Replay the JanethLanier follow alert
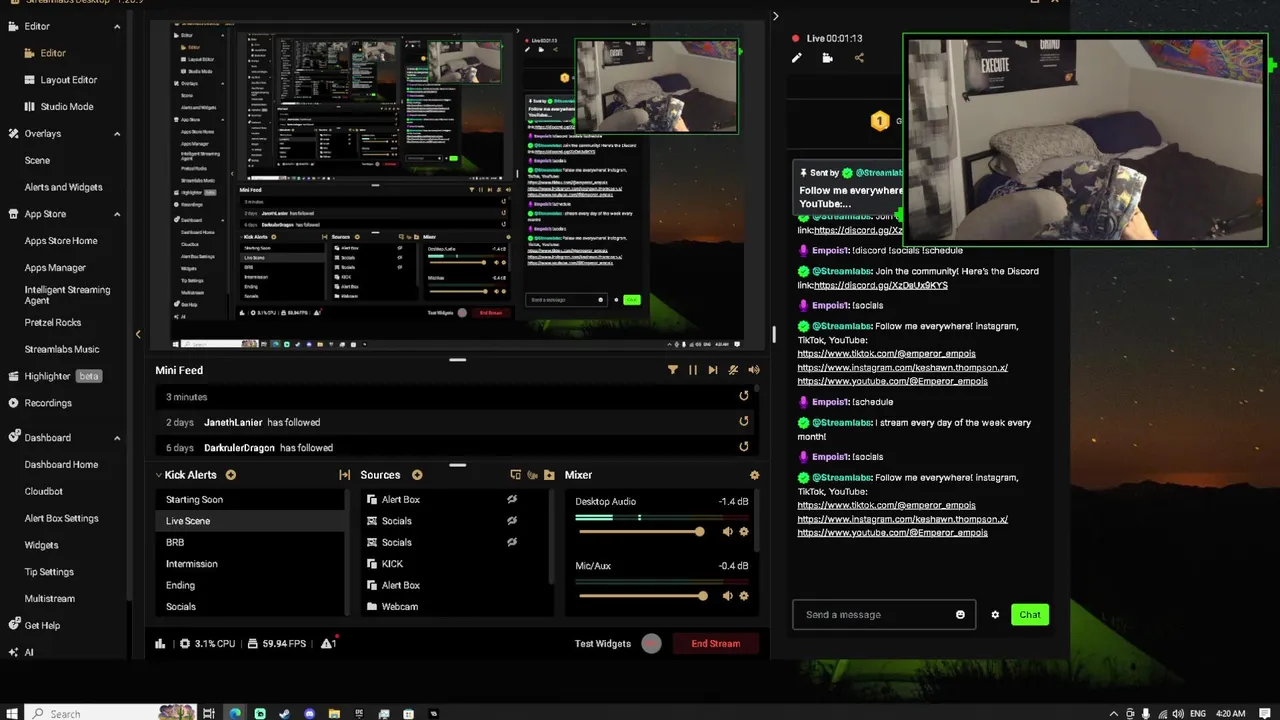Viewport: 1280px width, 720px height. coord(743,421)
